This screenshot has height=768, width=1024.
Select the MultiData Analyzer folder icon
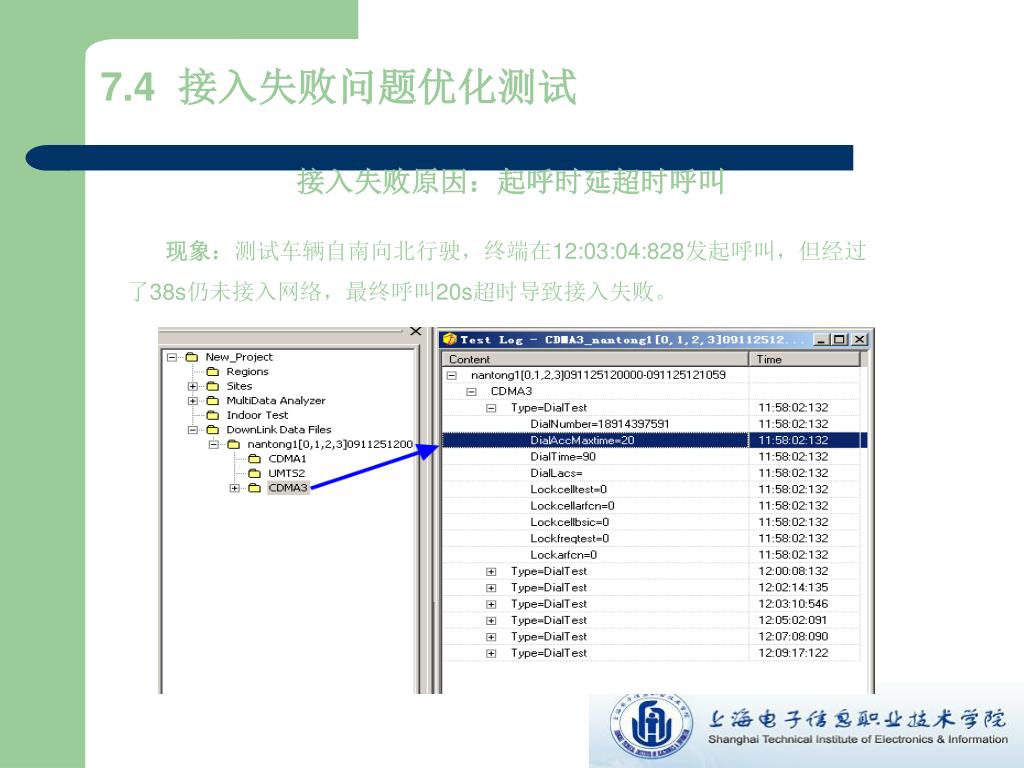(x=212, y=400)
